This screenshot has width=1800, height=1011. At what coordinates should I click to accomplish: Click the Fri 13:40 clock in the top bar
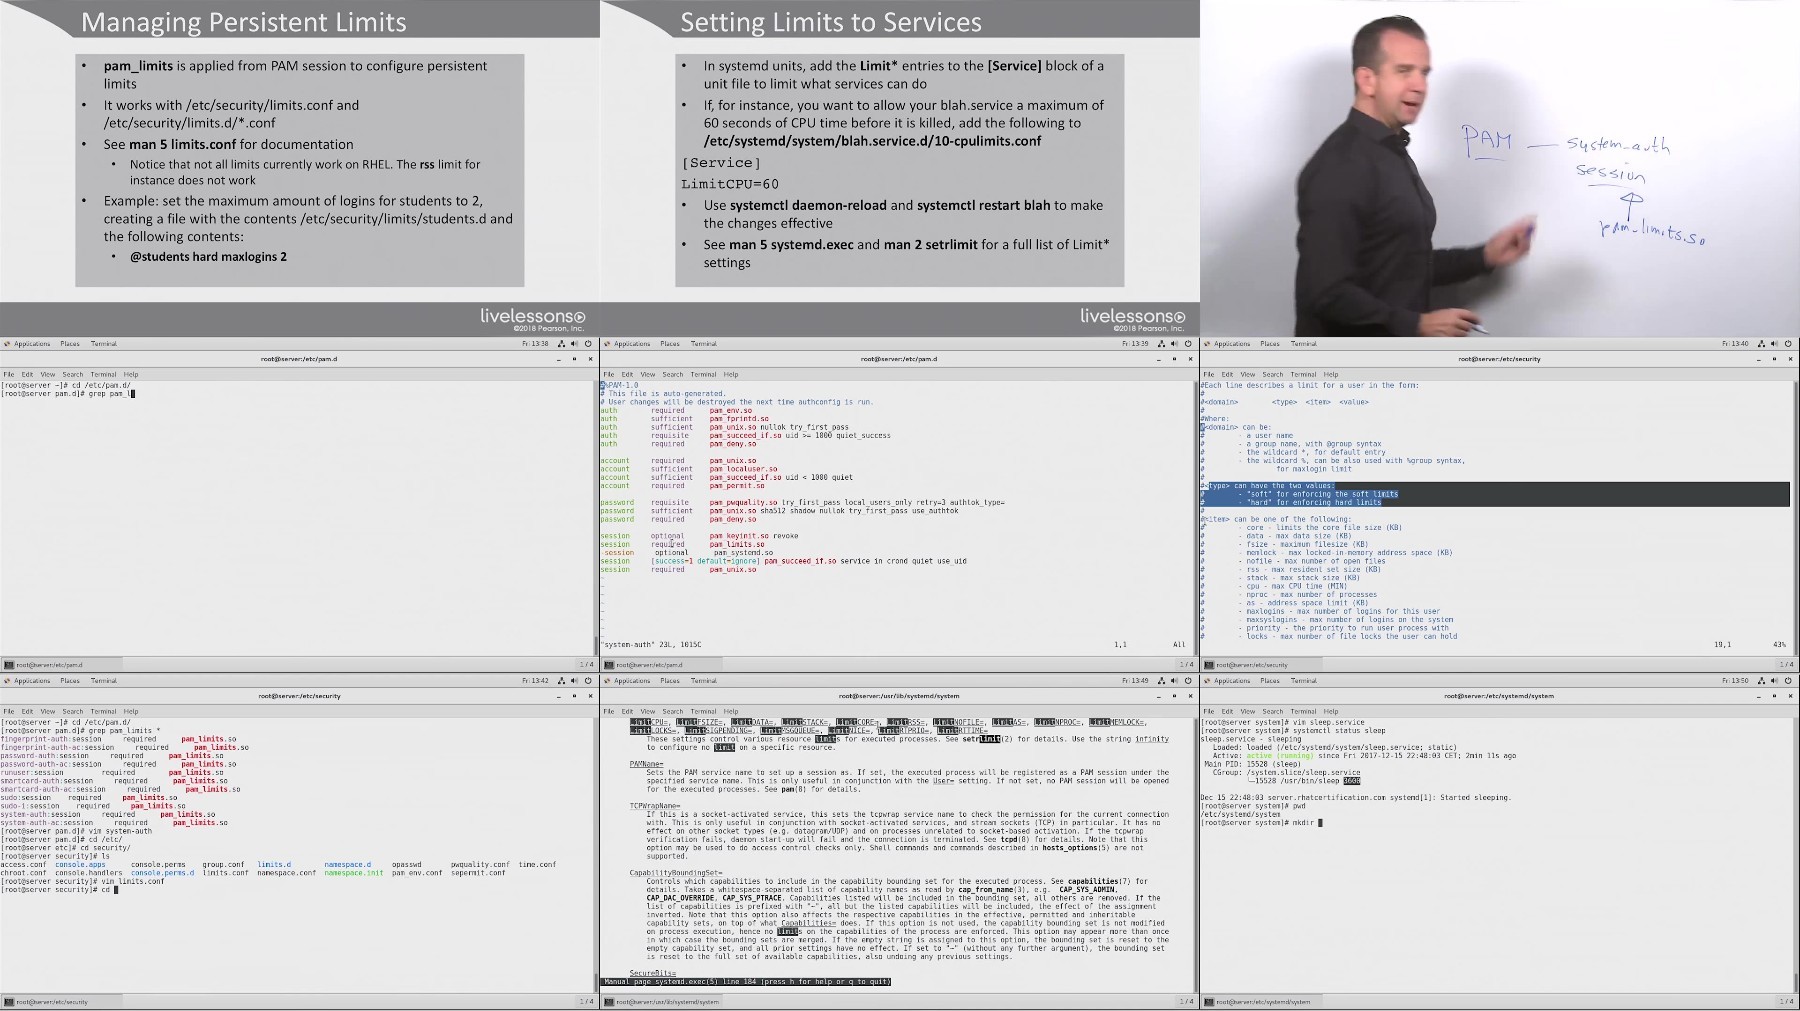coord(1735,344)
